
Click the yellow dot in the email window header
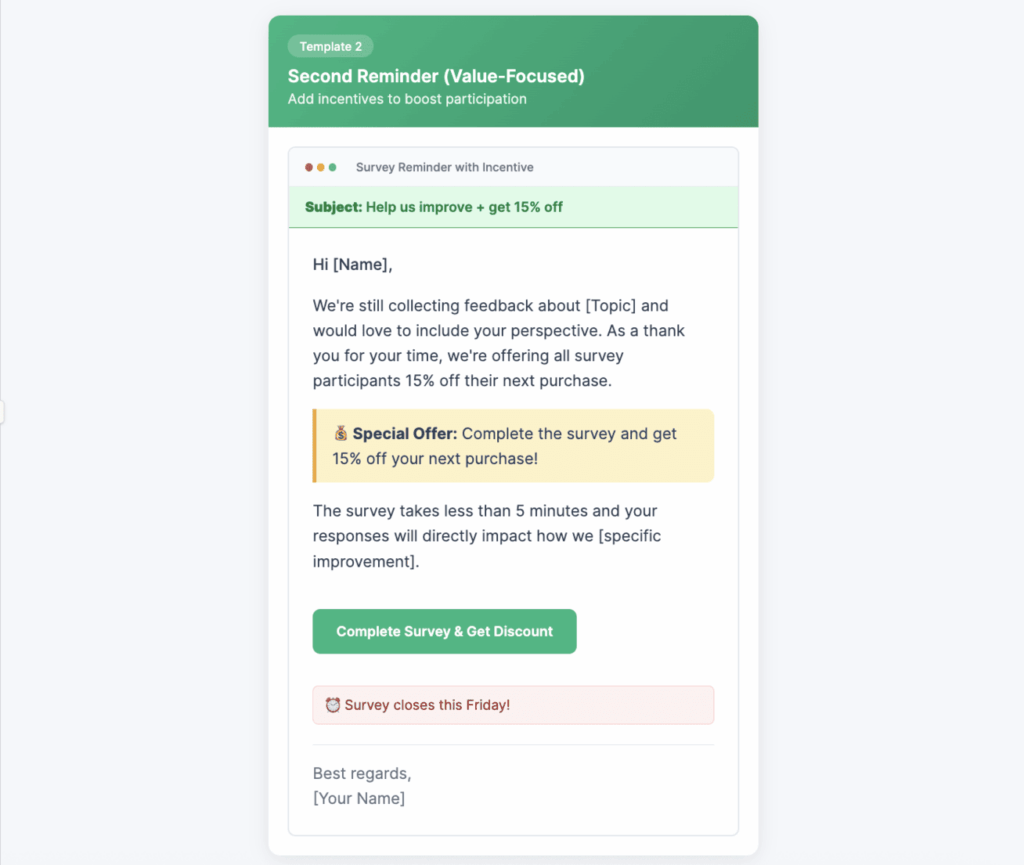pos(321,168)
